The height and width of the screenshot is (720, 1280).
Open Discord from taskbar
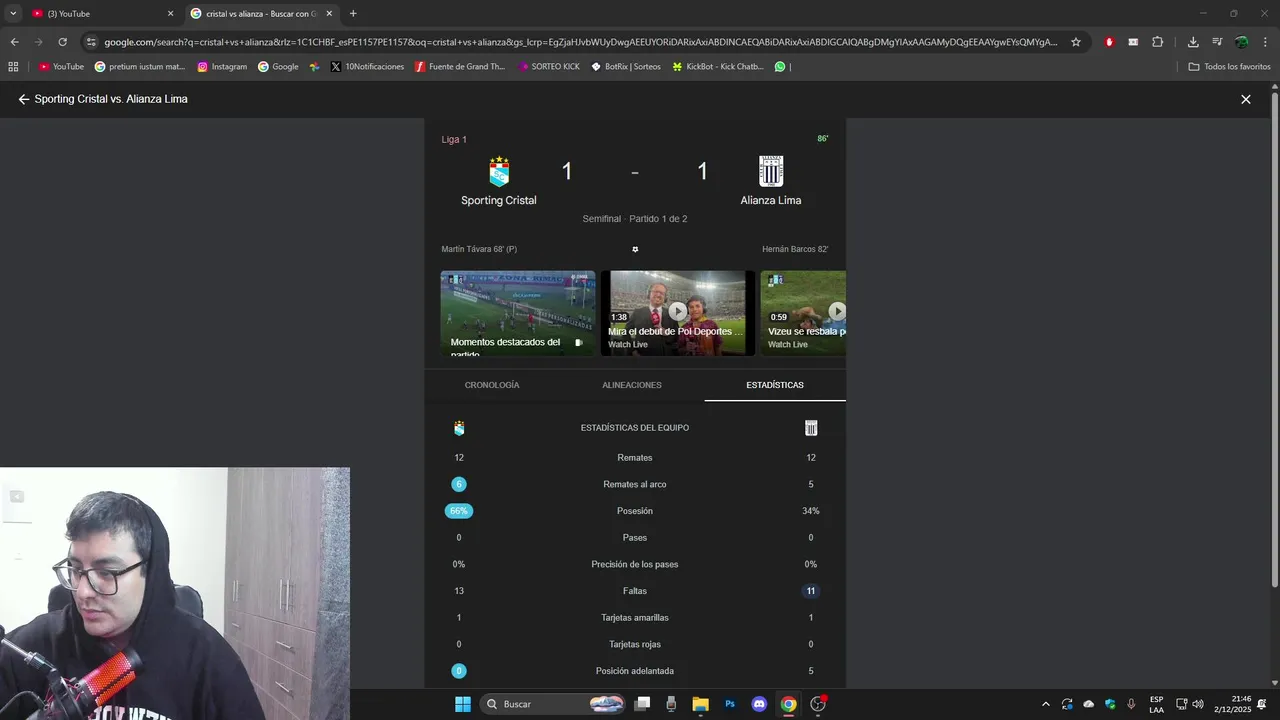click(759, 704)
